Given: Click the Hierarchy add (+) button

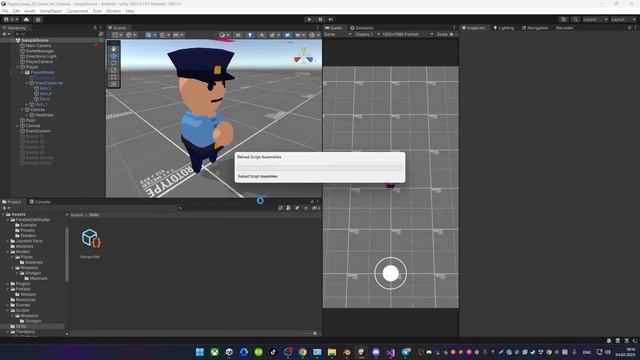Looking at the screenshot, I should coord(5,34).
